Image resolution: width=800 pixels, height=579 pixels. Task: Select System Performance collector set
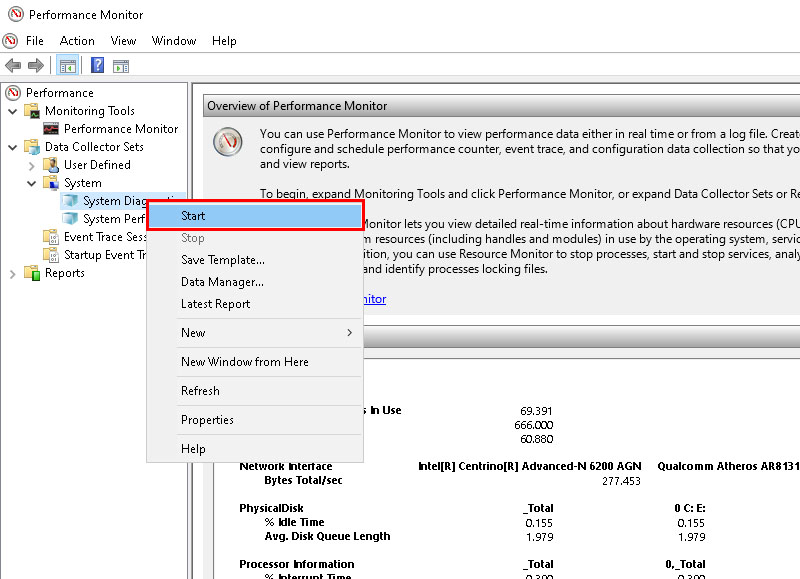tap(114, 219)
